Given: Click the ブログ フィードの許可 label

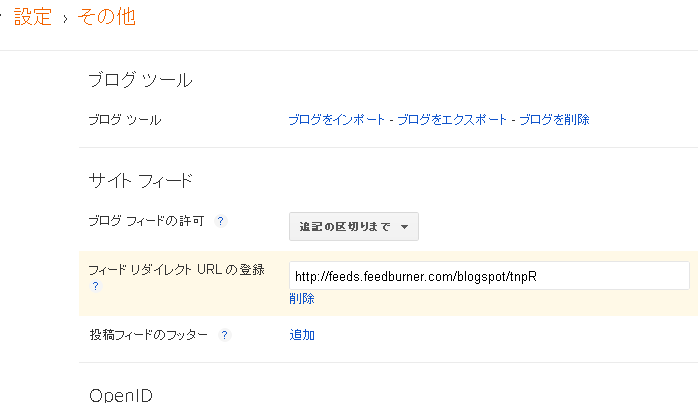Looking at the screenshot, I should click(146, 221).
